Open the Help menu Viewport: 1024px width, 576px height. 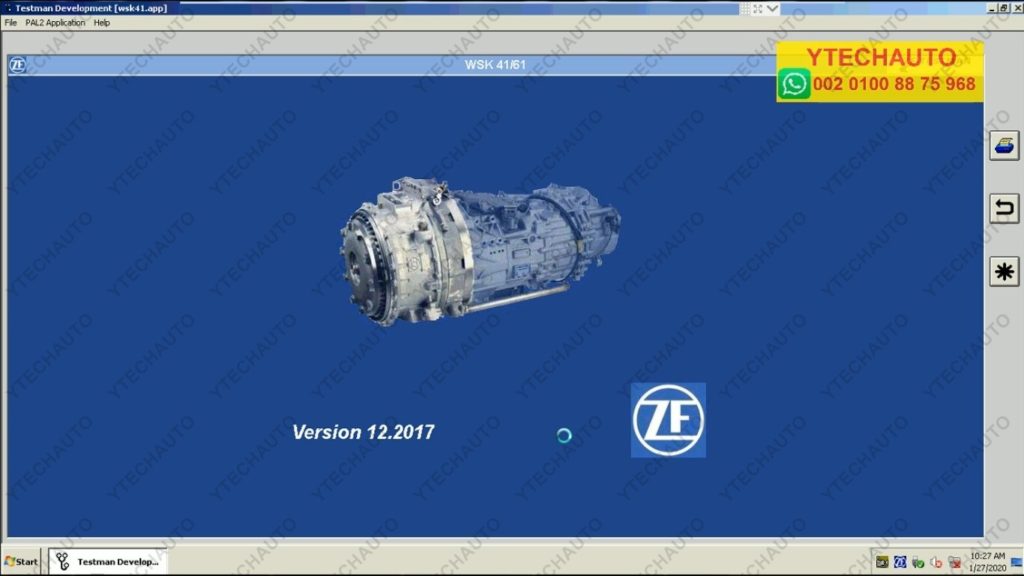tap(102, 23)
